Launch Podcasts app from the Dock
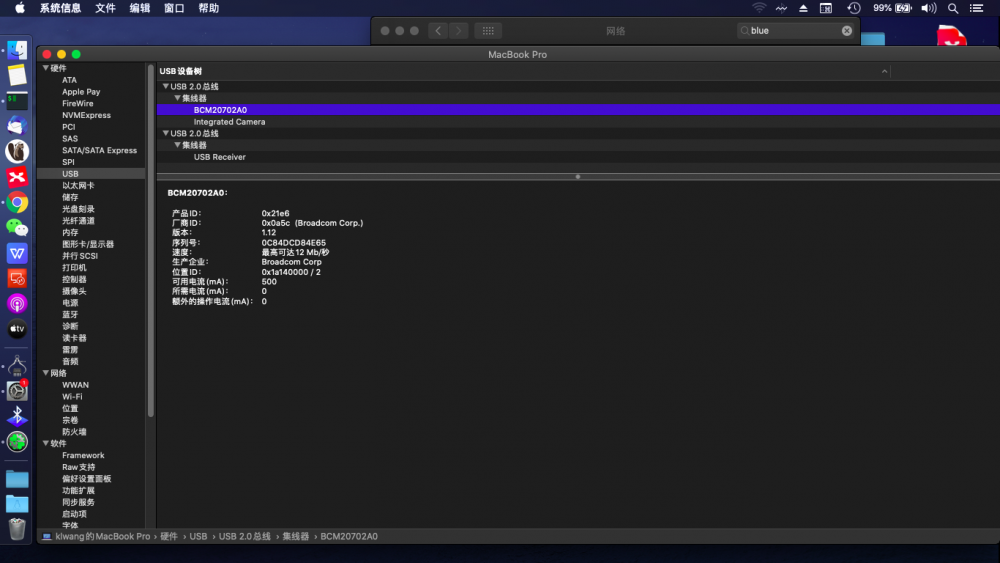Image resolution: width=1000 pixels, height=563 pixels. [17, 303]
